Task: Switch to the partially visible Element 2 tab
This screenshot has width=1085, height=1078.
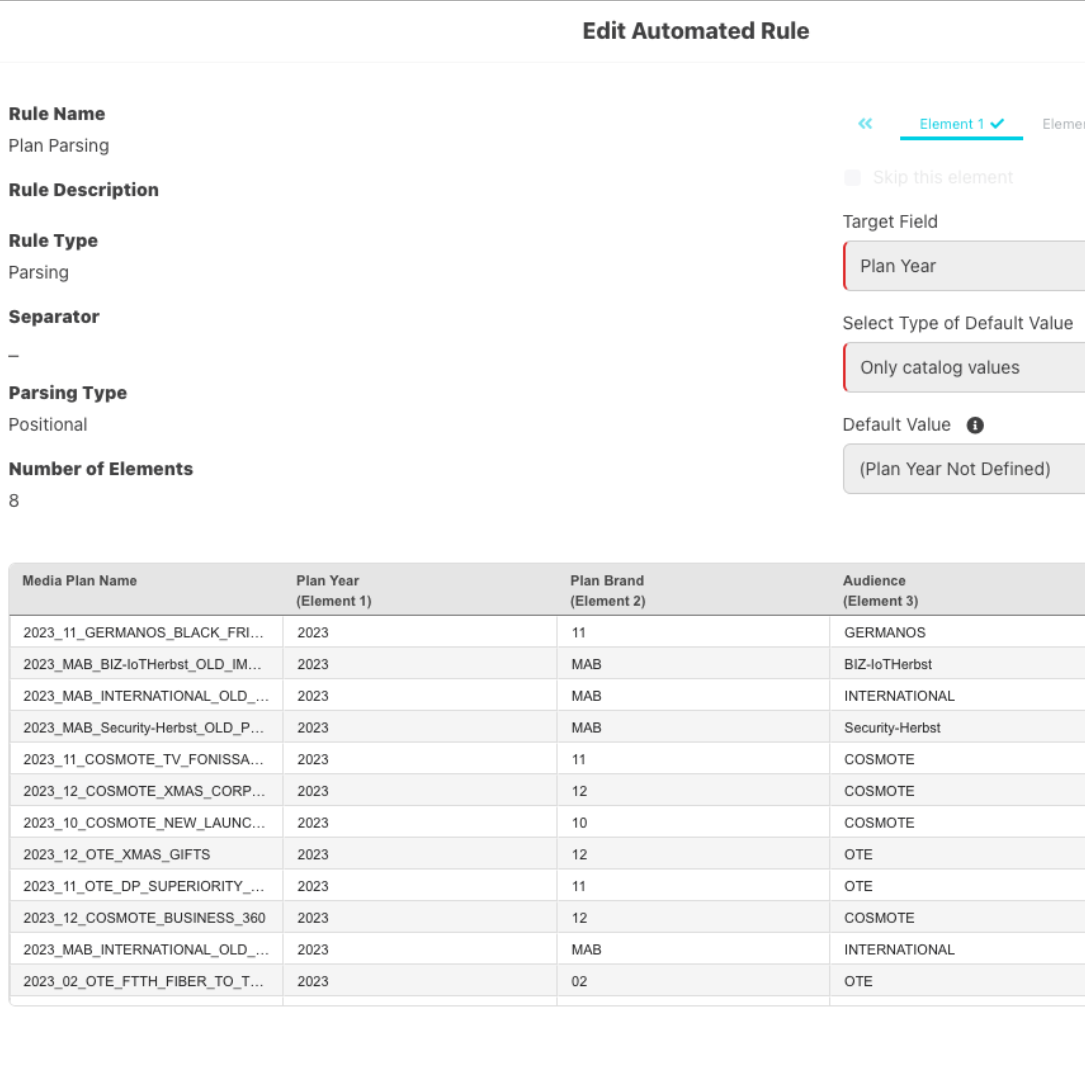Action: pos(1064,124)
